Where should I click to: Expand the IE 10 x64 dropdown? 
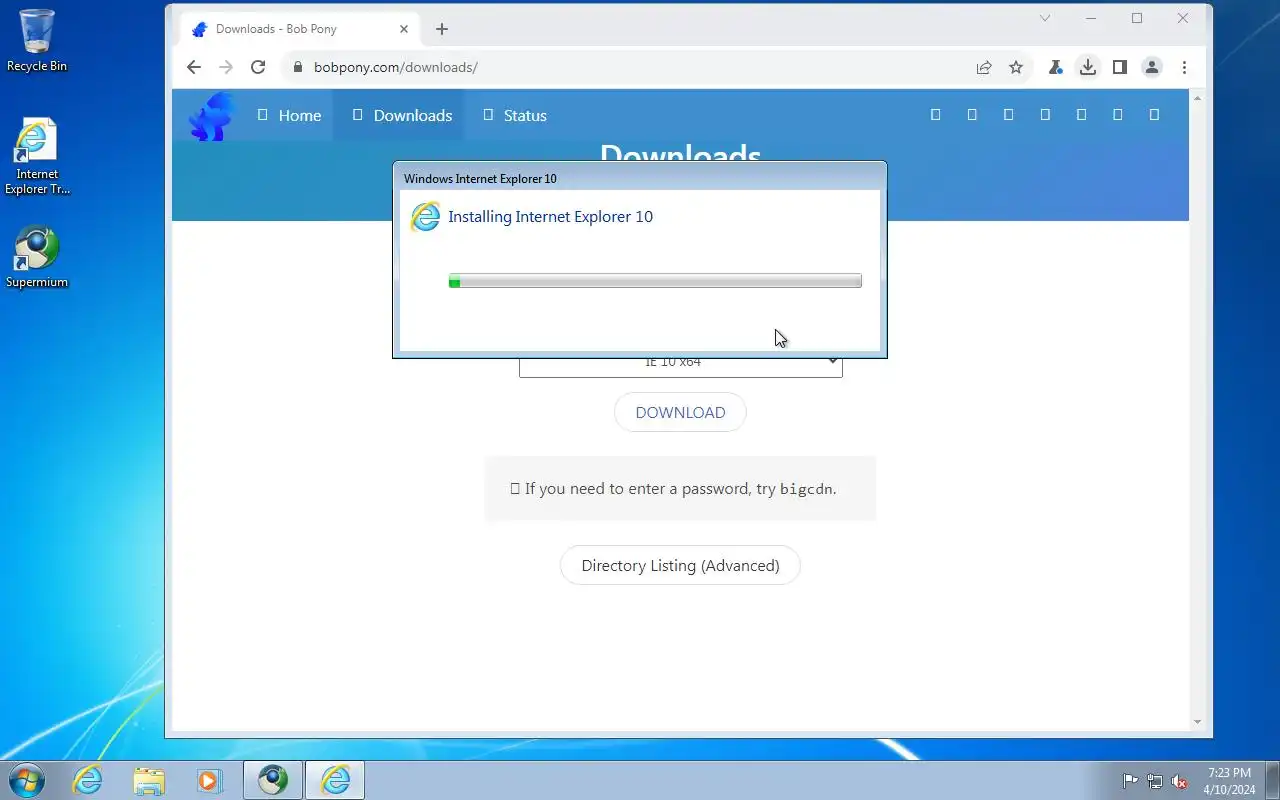pyautogui.click(x=680, y=366)
